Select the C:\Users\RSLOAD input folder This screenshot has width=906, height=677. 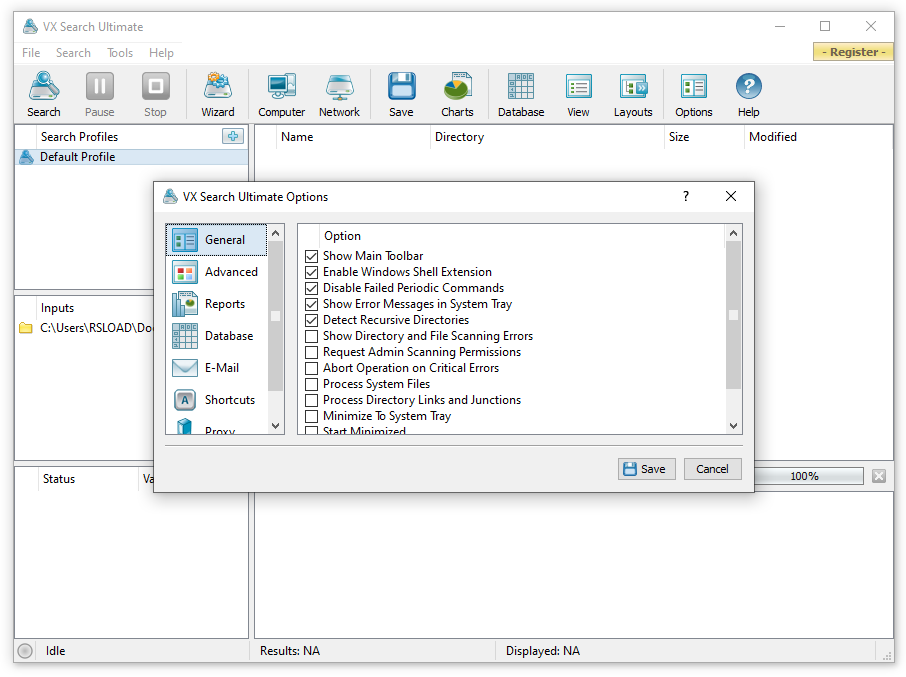(x=86, y=328)
